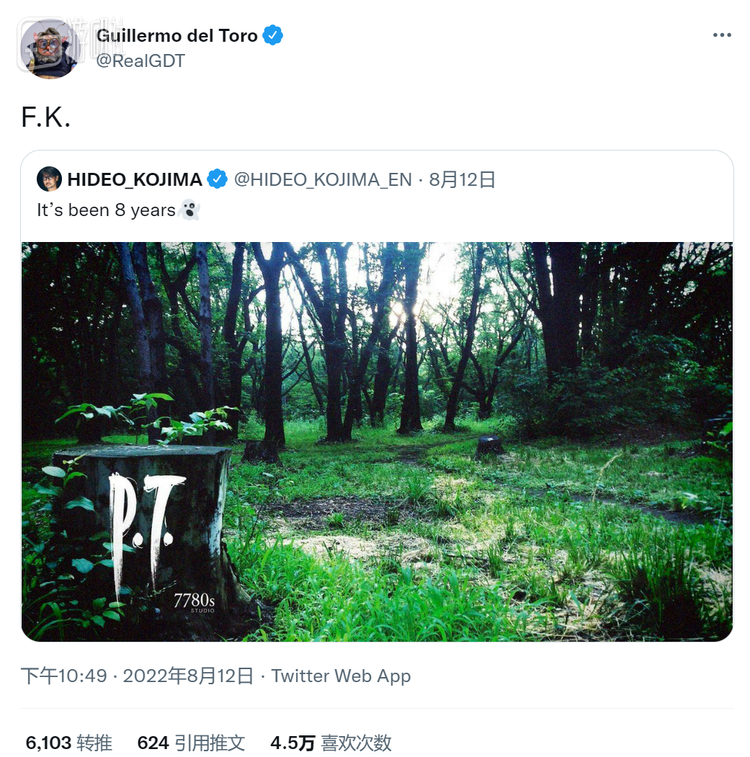Click the verified badge beside Guillermo del Toro
Image resolution: width=750 pixels, height=757 pixels.
point(273,36)
